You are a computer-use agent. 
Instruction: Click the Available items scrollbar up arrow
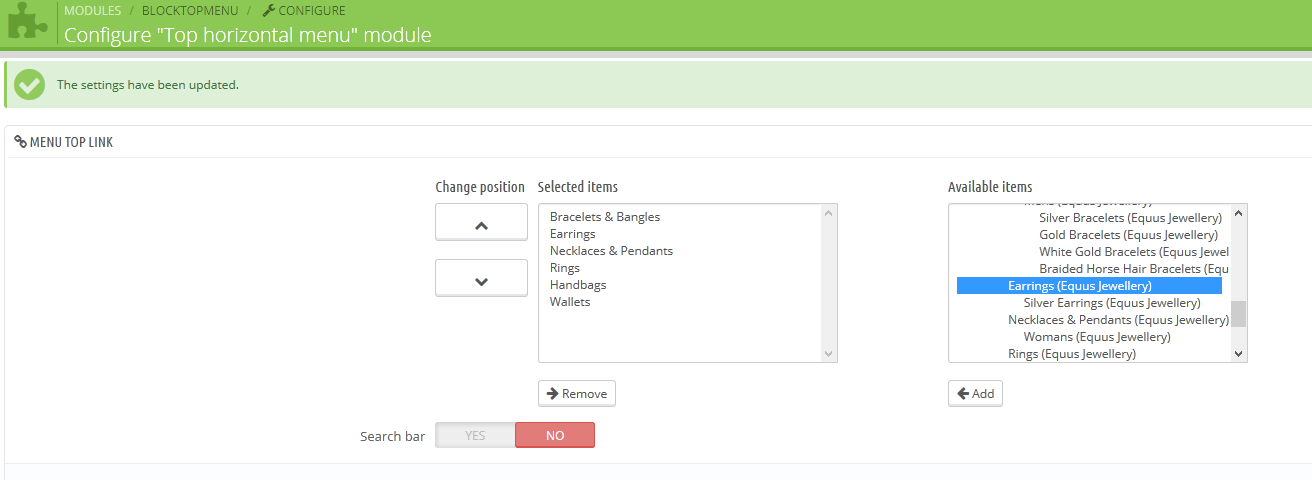1239,213
